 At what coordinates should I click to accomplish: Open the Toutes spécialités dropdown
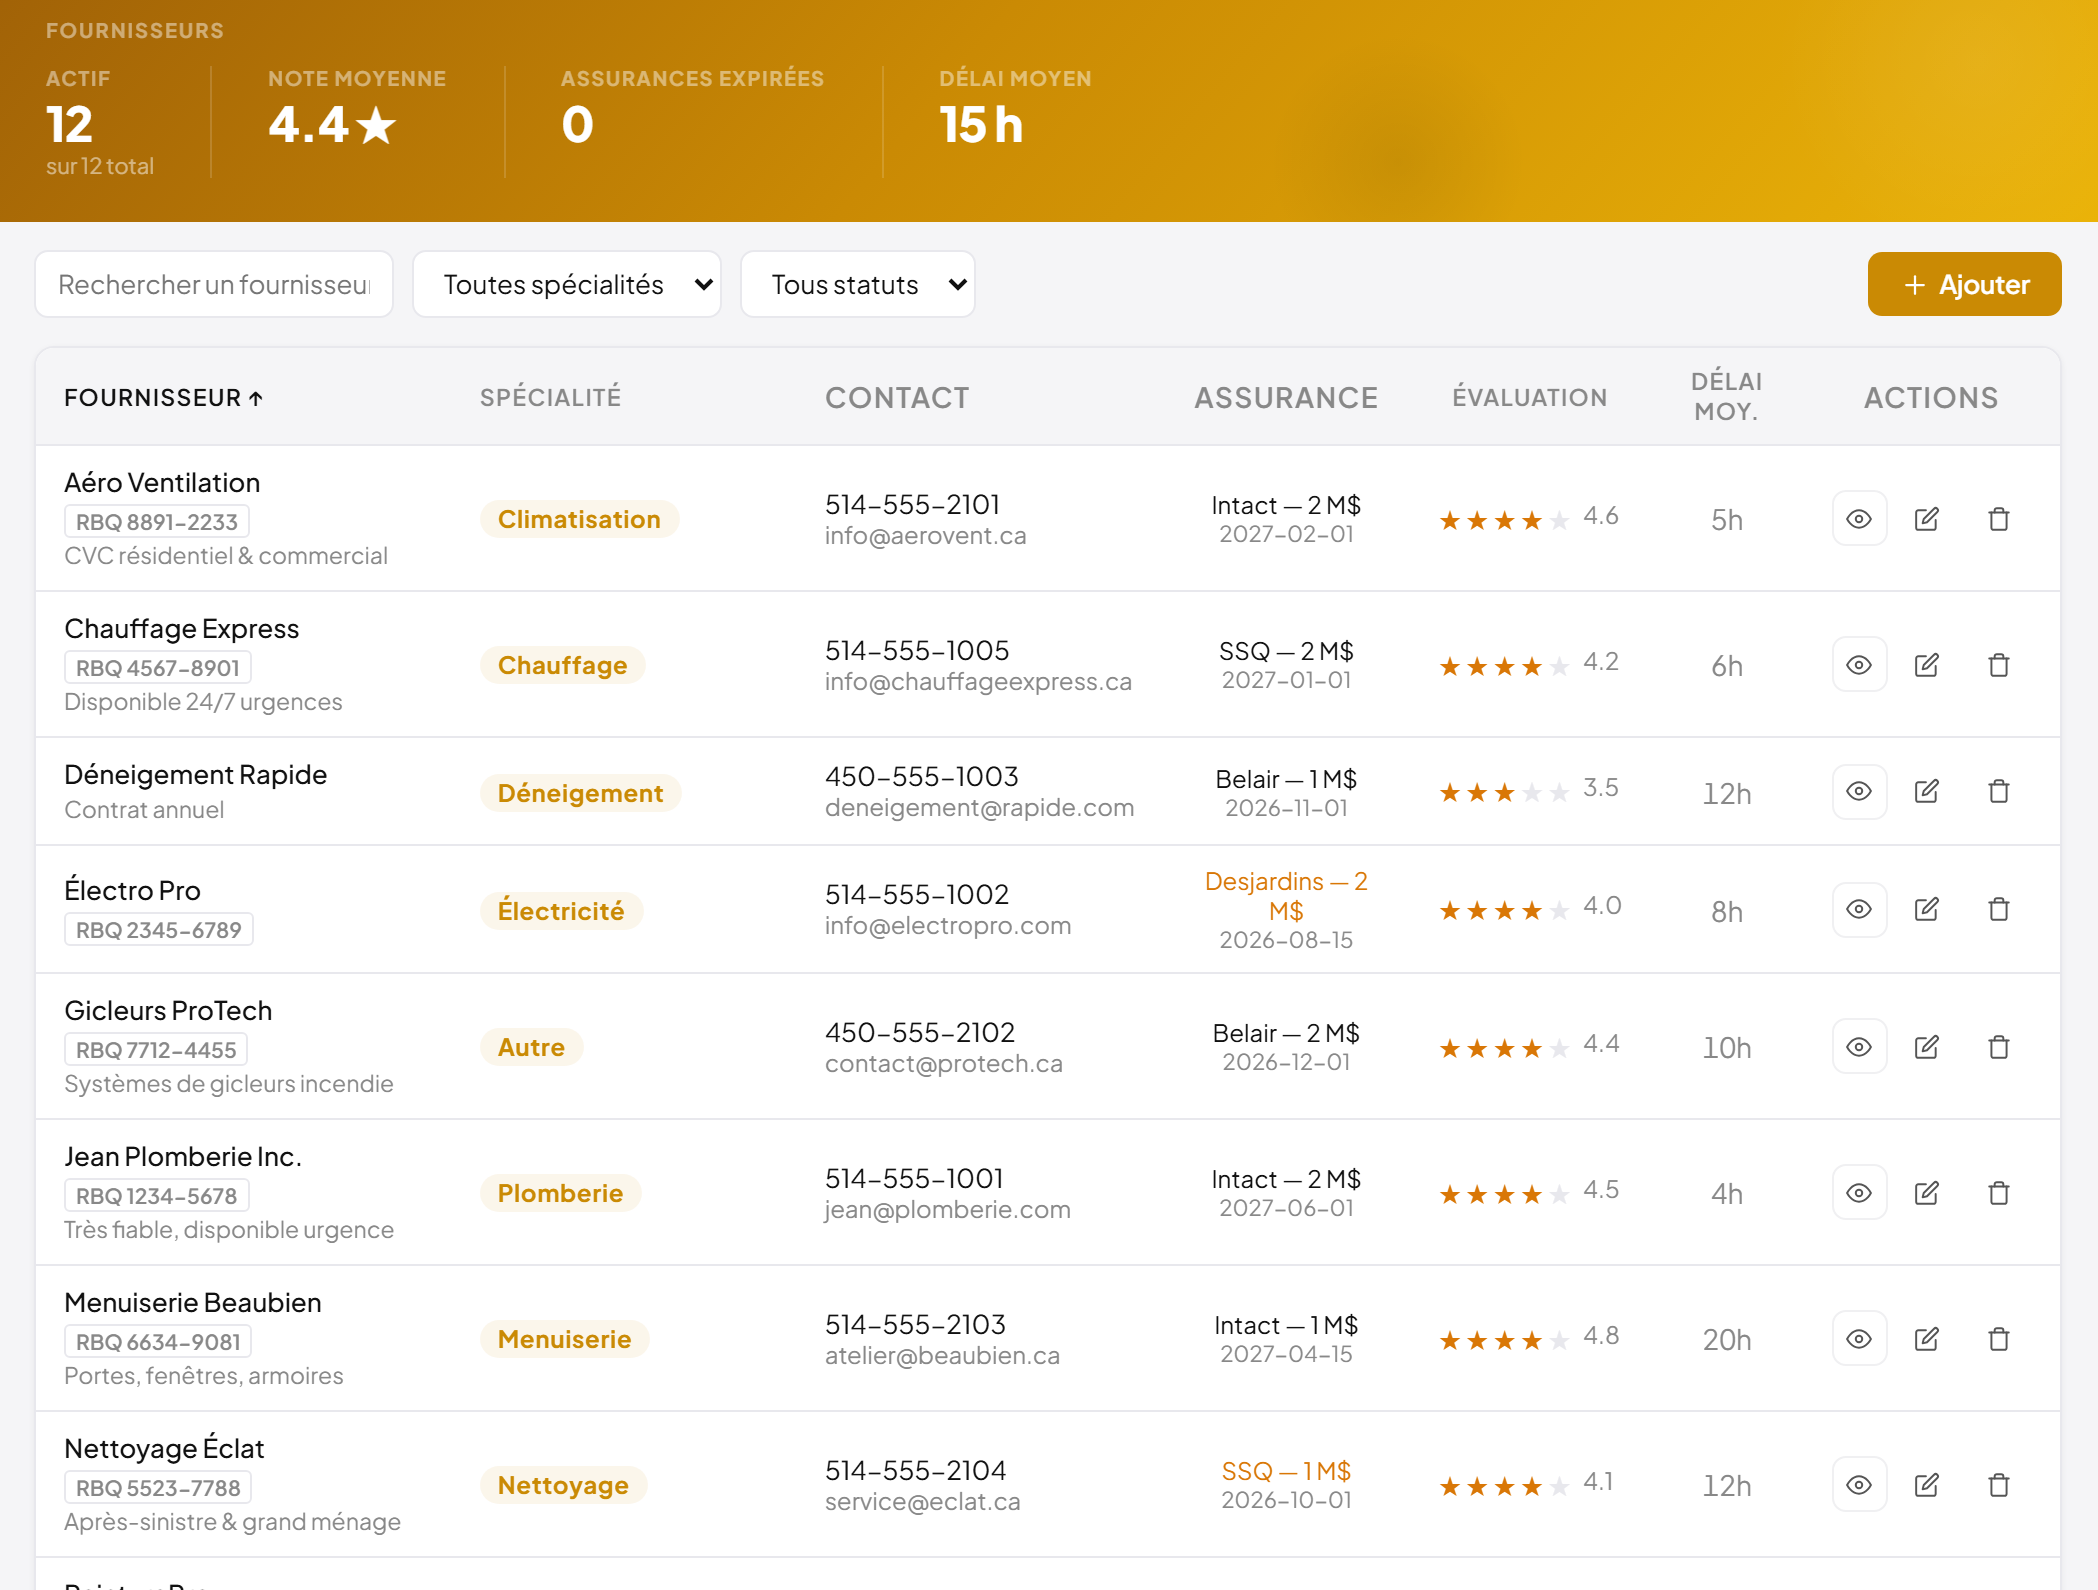567,285
